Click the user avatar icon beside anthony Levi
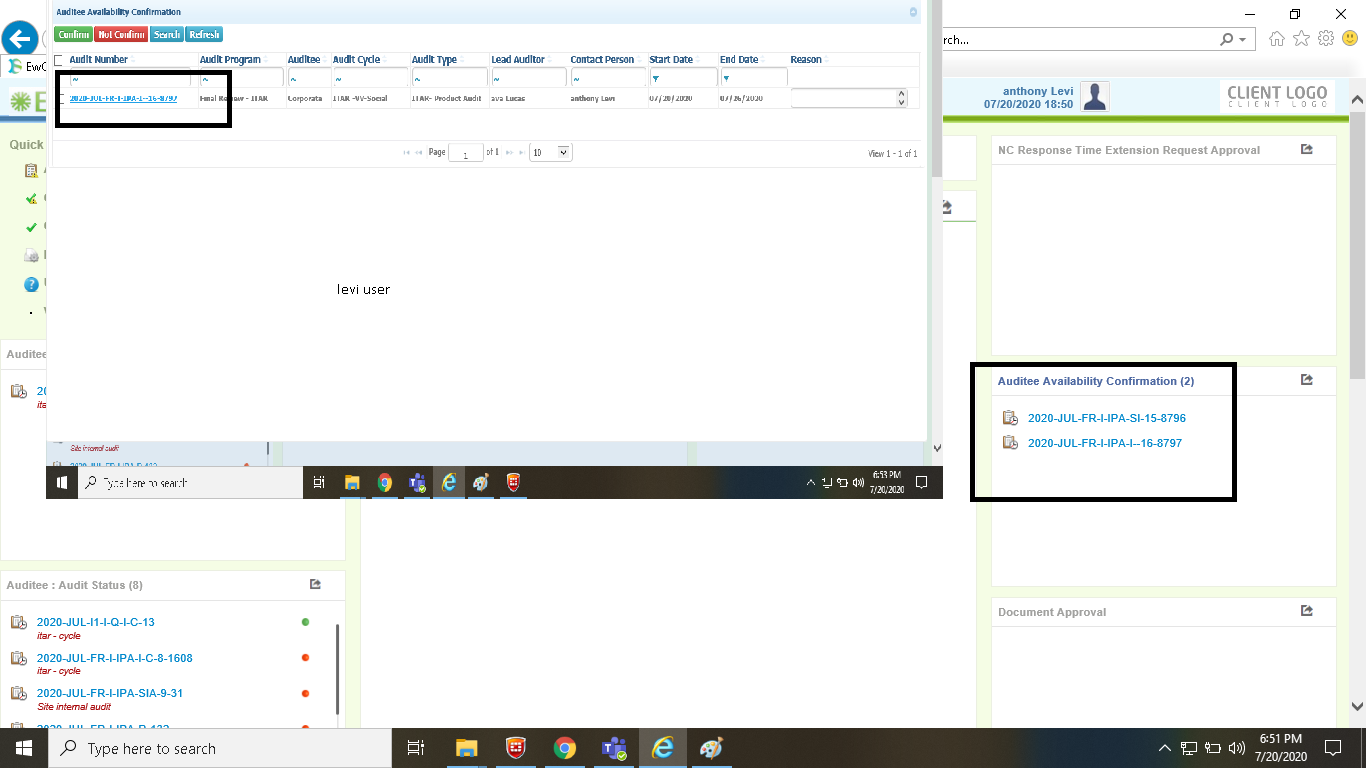Image resolution: width=1366 pixels, height=768 pixels. coord(1096,97)
